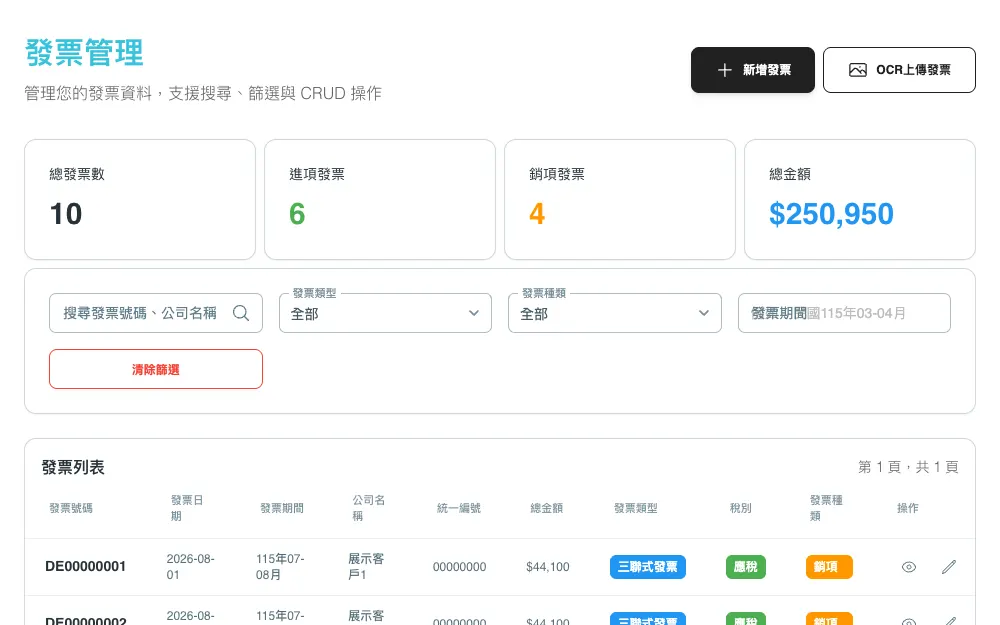Viewport: 1000px width, 625px height.
Task: Click the 總金額 column header
Action: (x=547, y=508)
